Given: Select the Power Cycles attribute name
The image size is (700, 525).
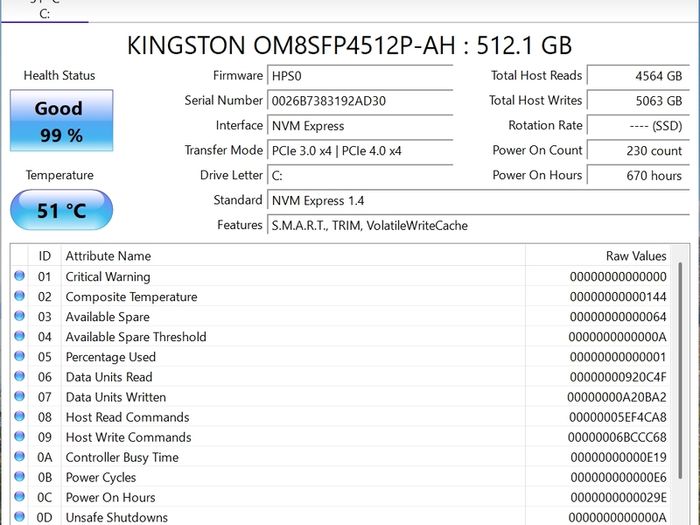Looking at the screenshot, I should click(101, 478).
